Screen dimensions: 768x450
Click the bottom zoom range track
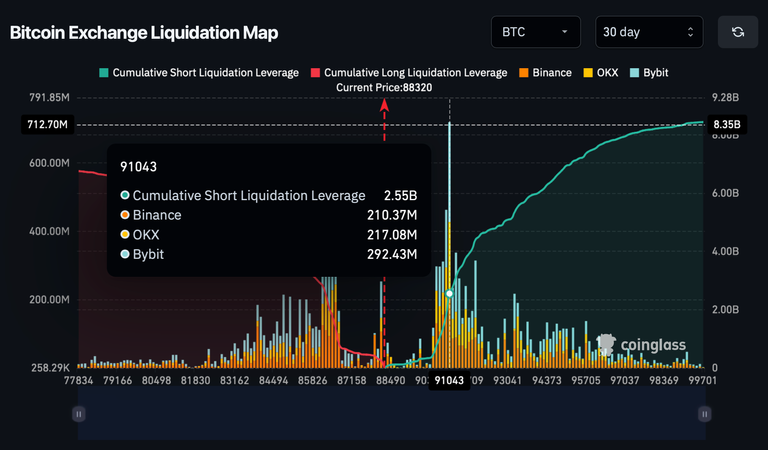390,413
